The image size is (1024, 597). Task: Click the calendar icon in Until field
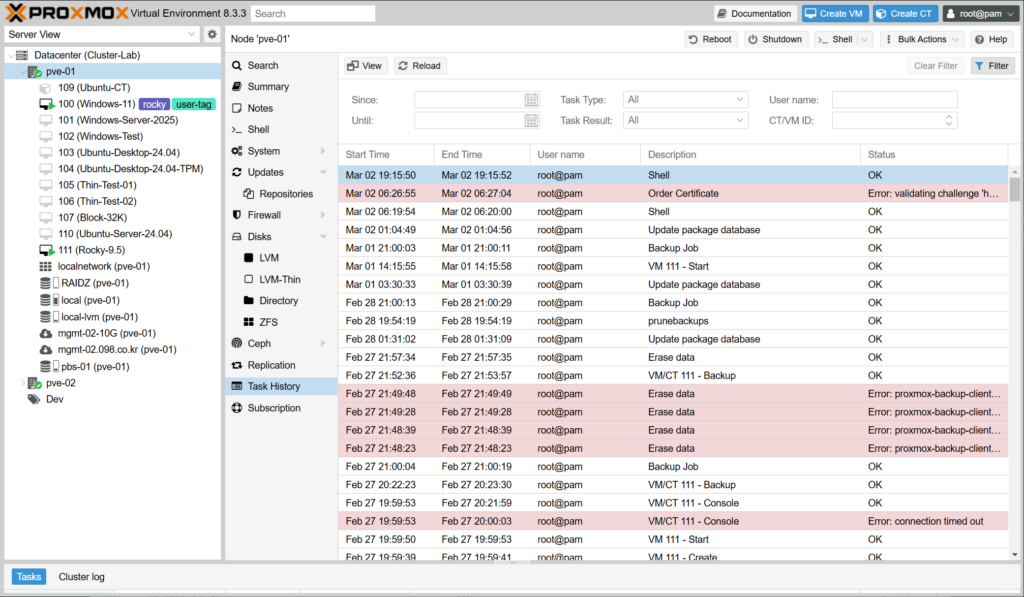click(532, 121)
